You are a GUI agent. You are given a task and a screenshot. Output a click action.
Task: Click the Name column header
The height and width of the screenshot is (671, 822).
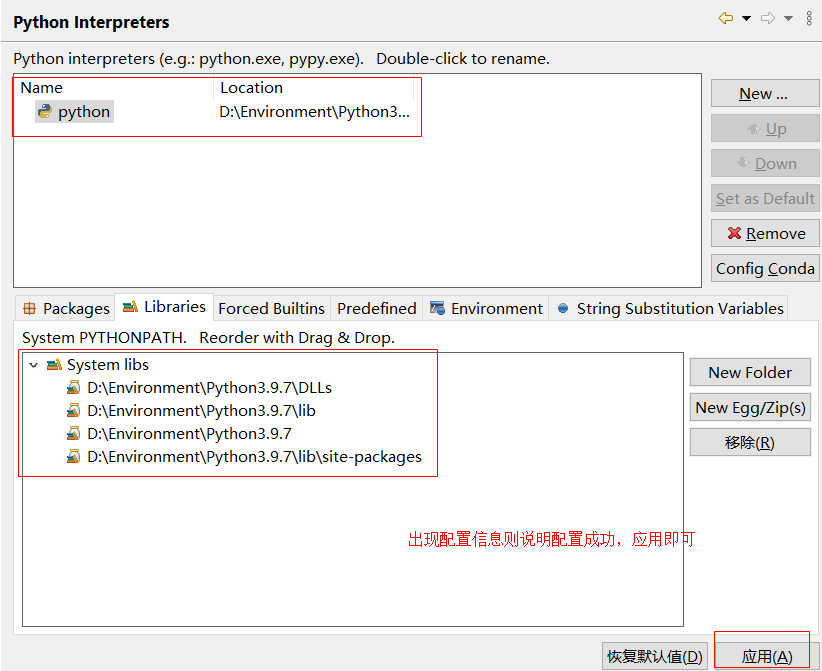click(41, 88)
